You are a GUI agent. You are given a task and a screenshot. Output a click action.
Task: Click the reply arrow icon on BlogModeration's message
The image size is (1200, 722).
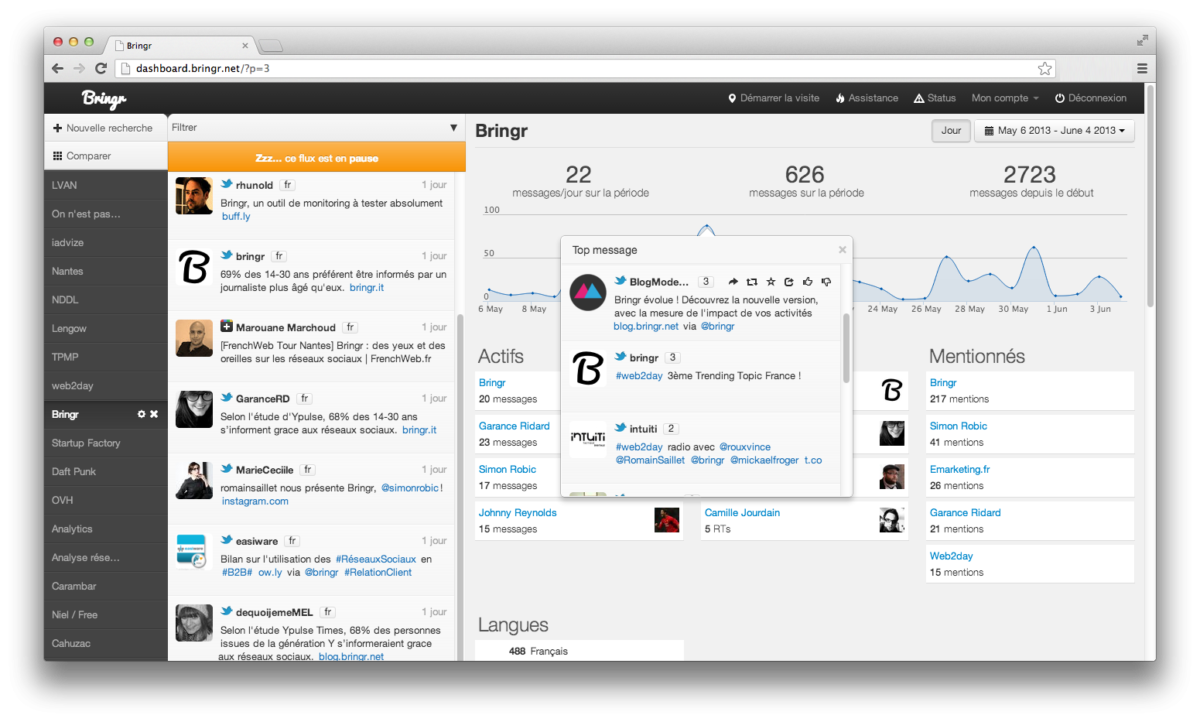tap(733, 282)
